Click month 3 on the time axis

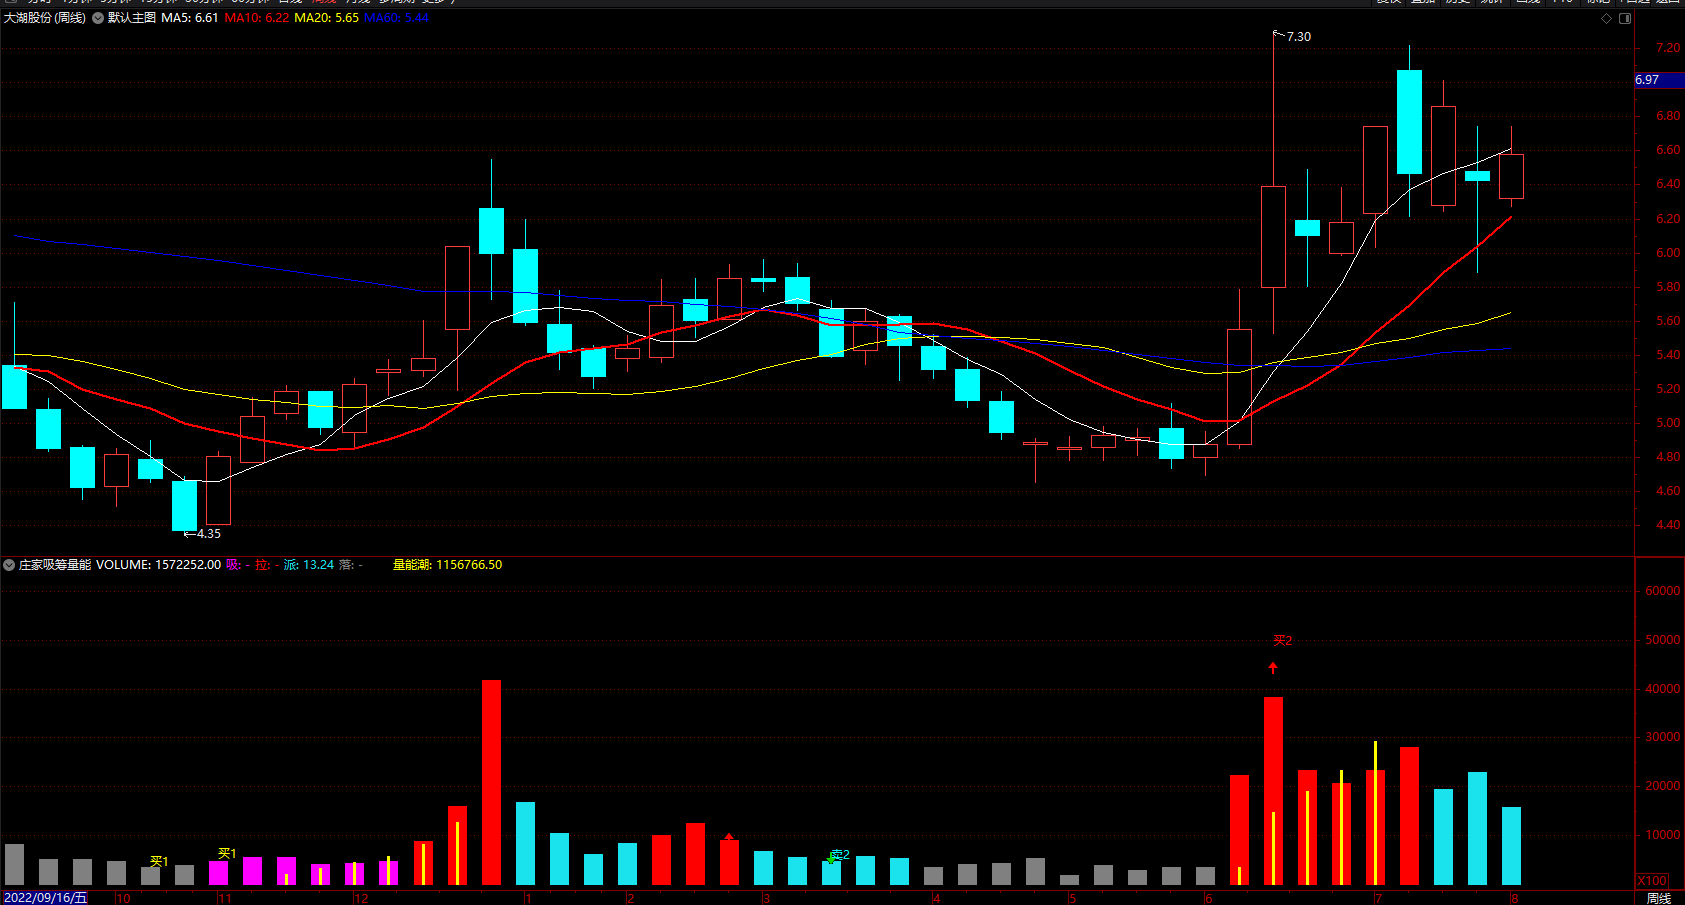766,898
